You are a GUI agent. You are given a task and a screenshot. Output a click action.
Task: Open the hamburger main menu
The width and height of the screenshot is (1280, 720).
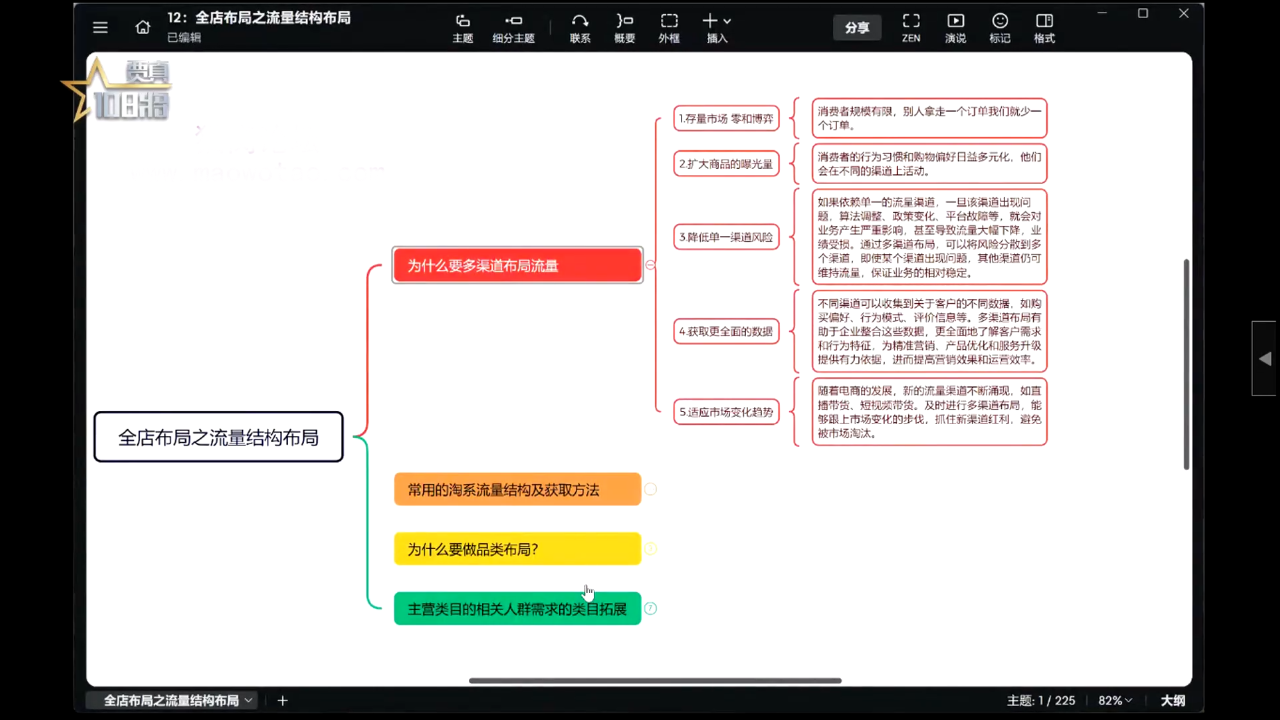100,27
